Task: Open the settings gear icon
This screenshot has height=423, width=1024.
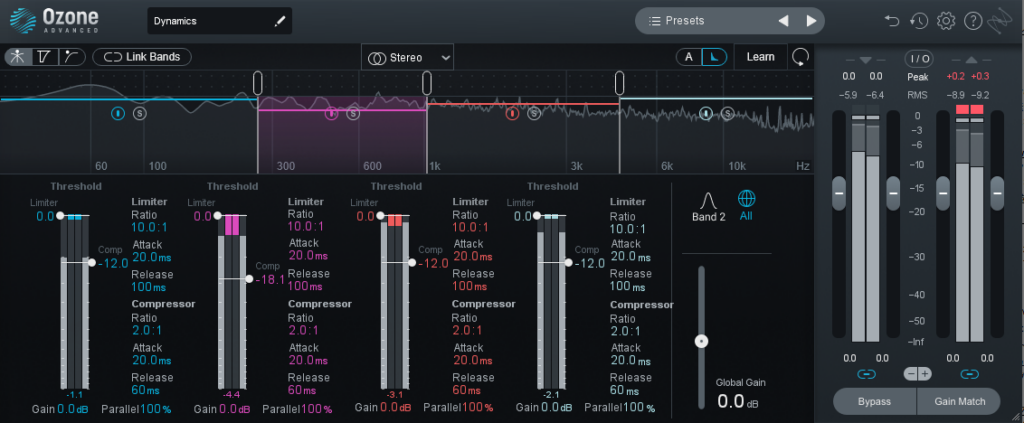Action: pyautogui.click(x=946, y=21)
